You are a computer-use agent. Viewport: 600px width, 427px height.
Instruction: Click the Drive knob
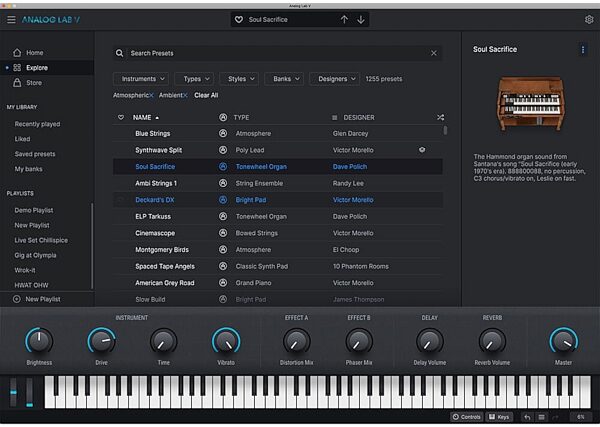tap(101, 341)
